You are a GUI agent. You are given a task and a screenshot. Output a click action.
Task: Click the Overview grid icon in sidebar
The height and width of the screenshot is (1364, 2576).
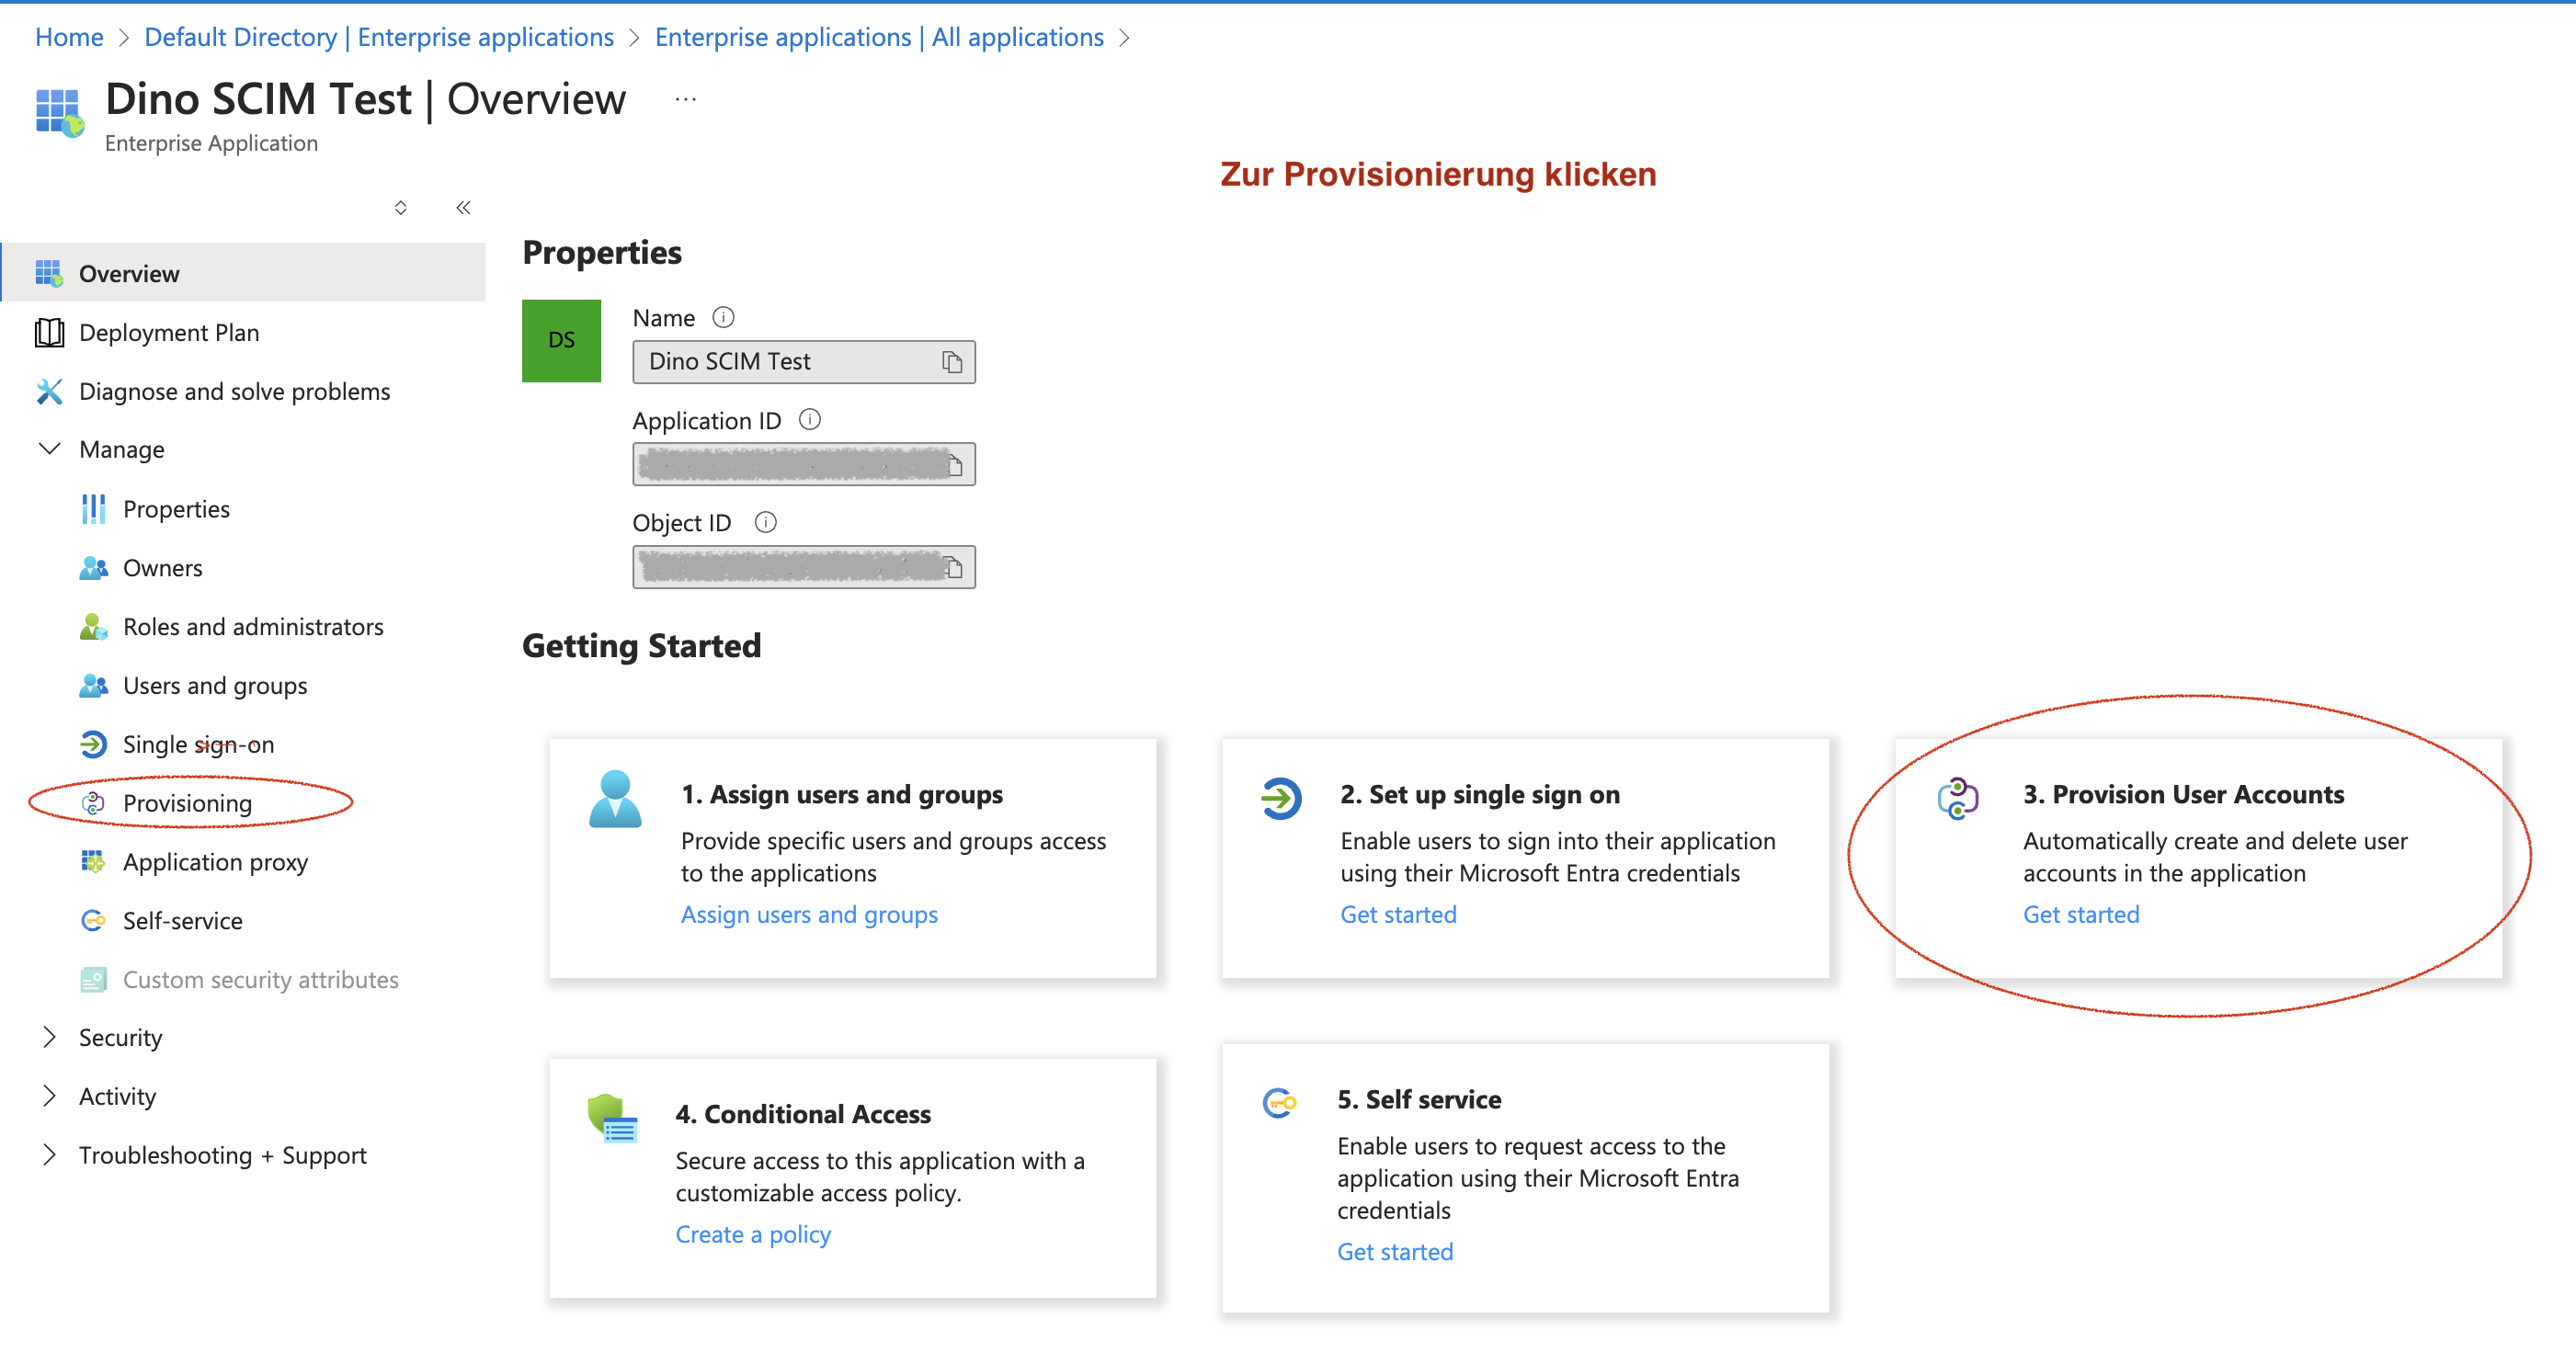[49, 273]
